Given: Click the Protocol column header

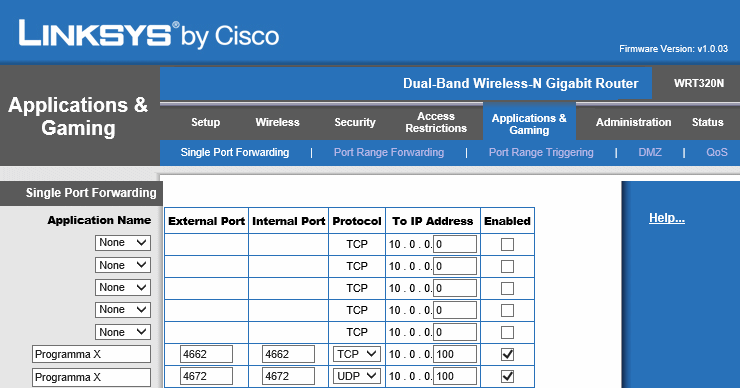Looking at the screenshot, I should coord(357,221).
